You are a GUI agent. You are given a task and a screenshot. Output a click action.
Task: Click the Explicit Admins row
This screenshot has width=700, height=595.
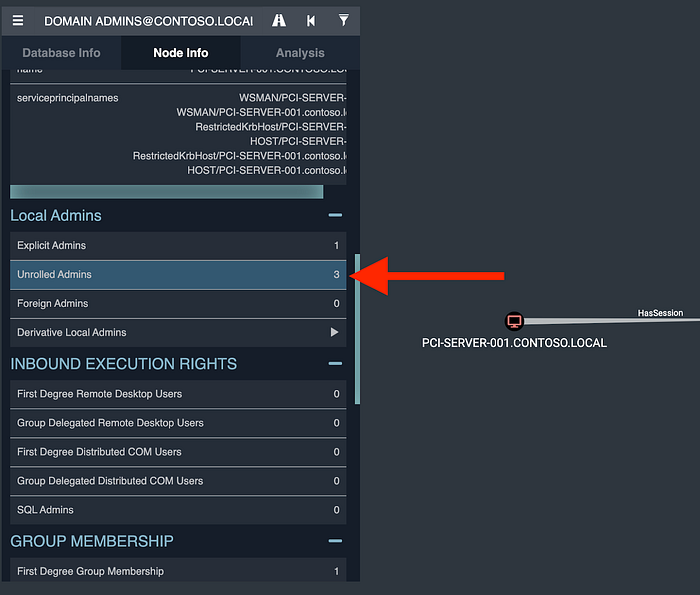pyautogui.click(x=178, y=245)
